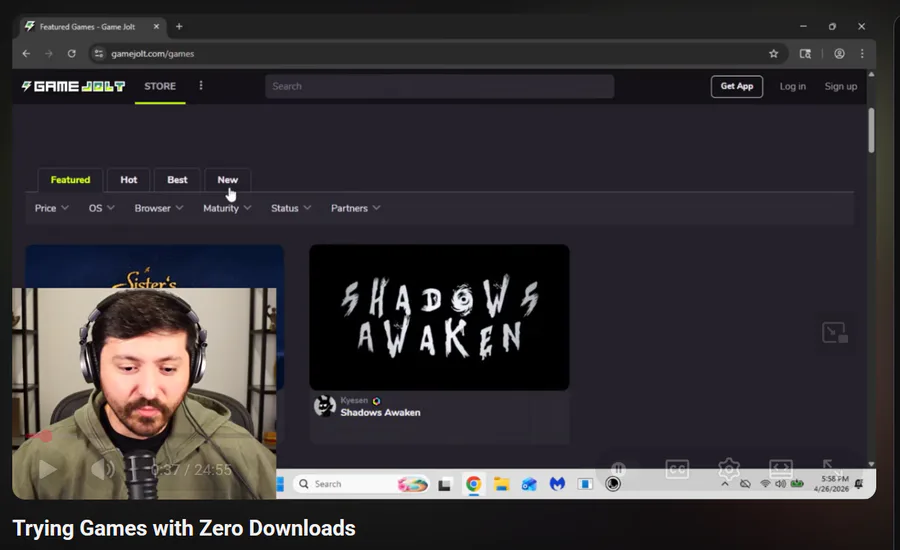Close the Featured Games tab
The width and height of the screenshot is (900, 550).
pos(156,26)
